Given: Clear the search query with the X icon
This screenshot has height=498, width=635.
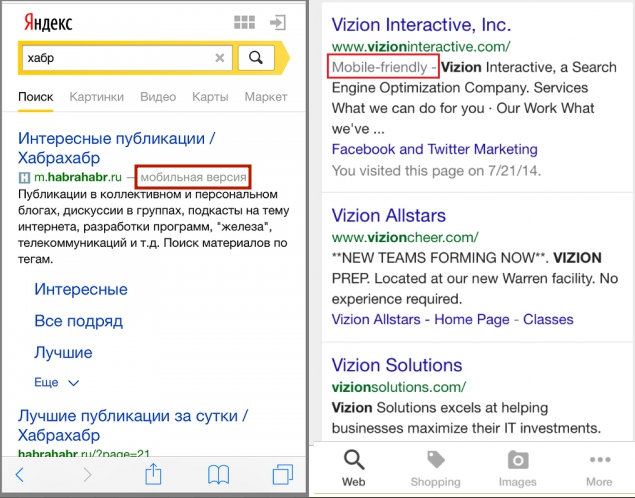Looking at the screenshot, I should (x=219, y=58).
